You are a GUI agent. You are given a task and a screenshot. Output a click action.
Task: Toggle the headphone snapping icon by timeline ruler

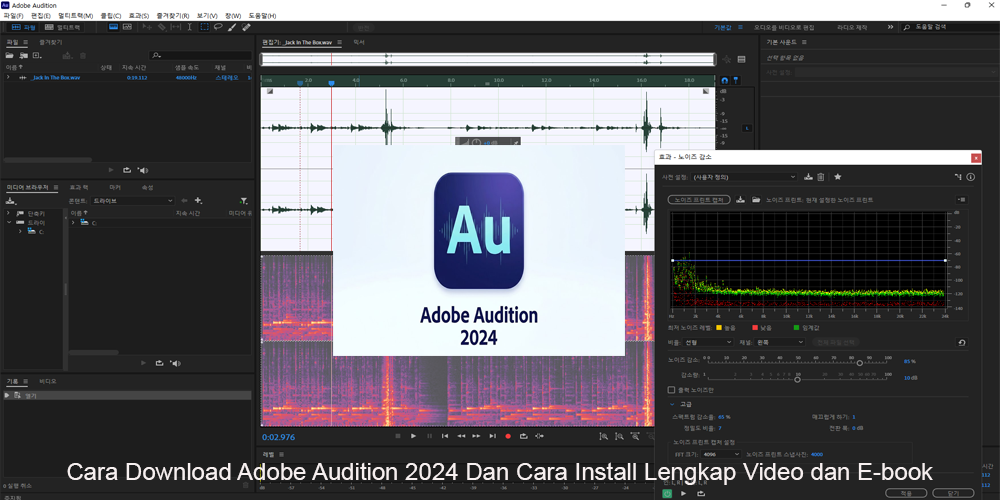[724, 80]
